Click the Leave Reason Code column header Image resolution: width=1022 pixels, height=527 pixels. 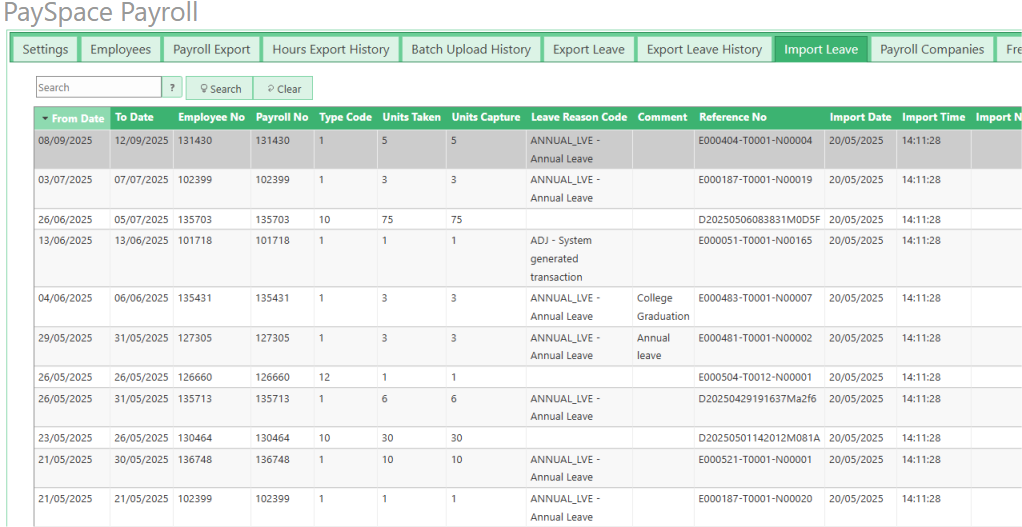coord(579,117)
